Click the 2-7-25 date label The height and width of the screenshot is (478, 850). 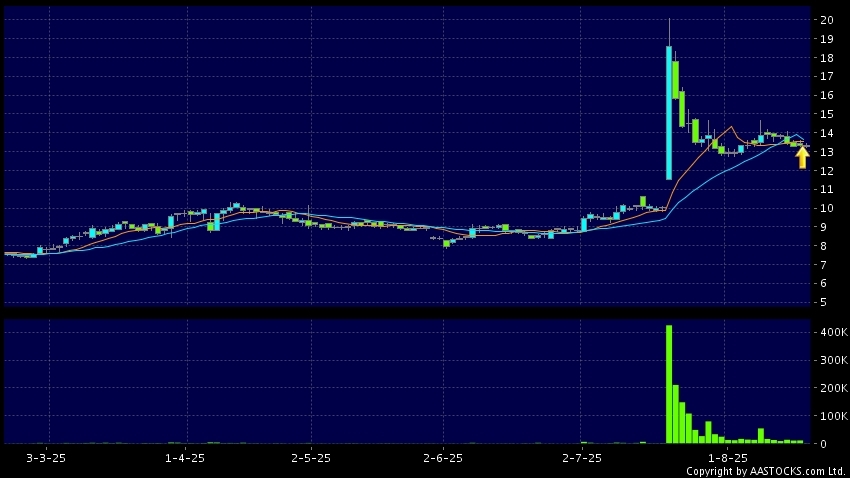tap(582, 458)
